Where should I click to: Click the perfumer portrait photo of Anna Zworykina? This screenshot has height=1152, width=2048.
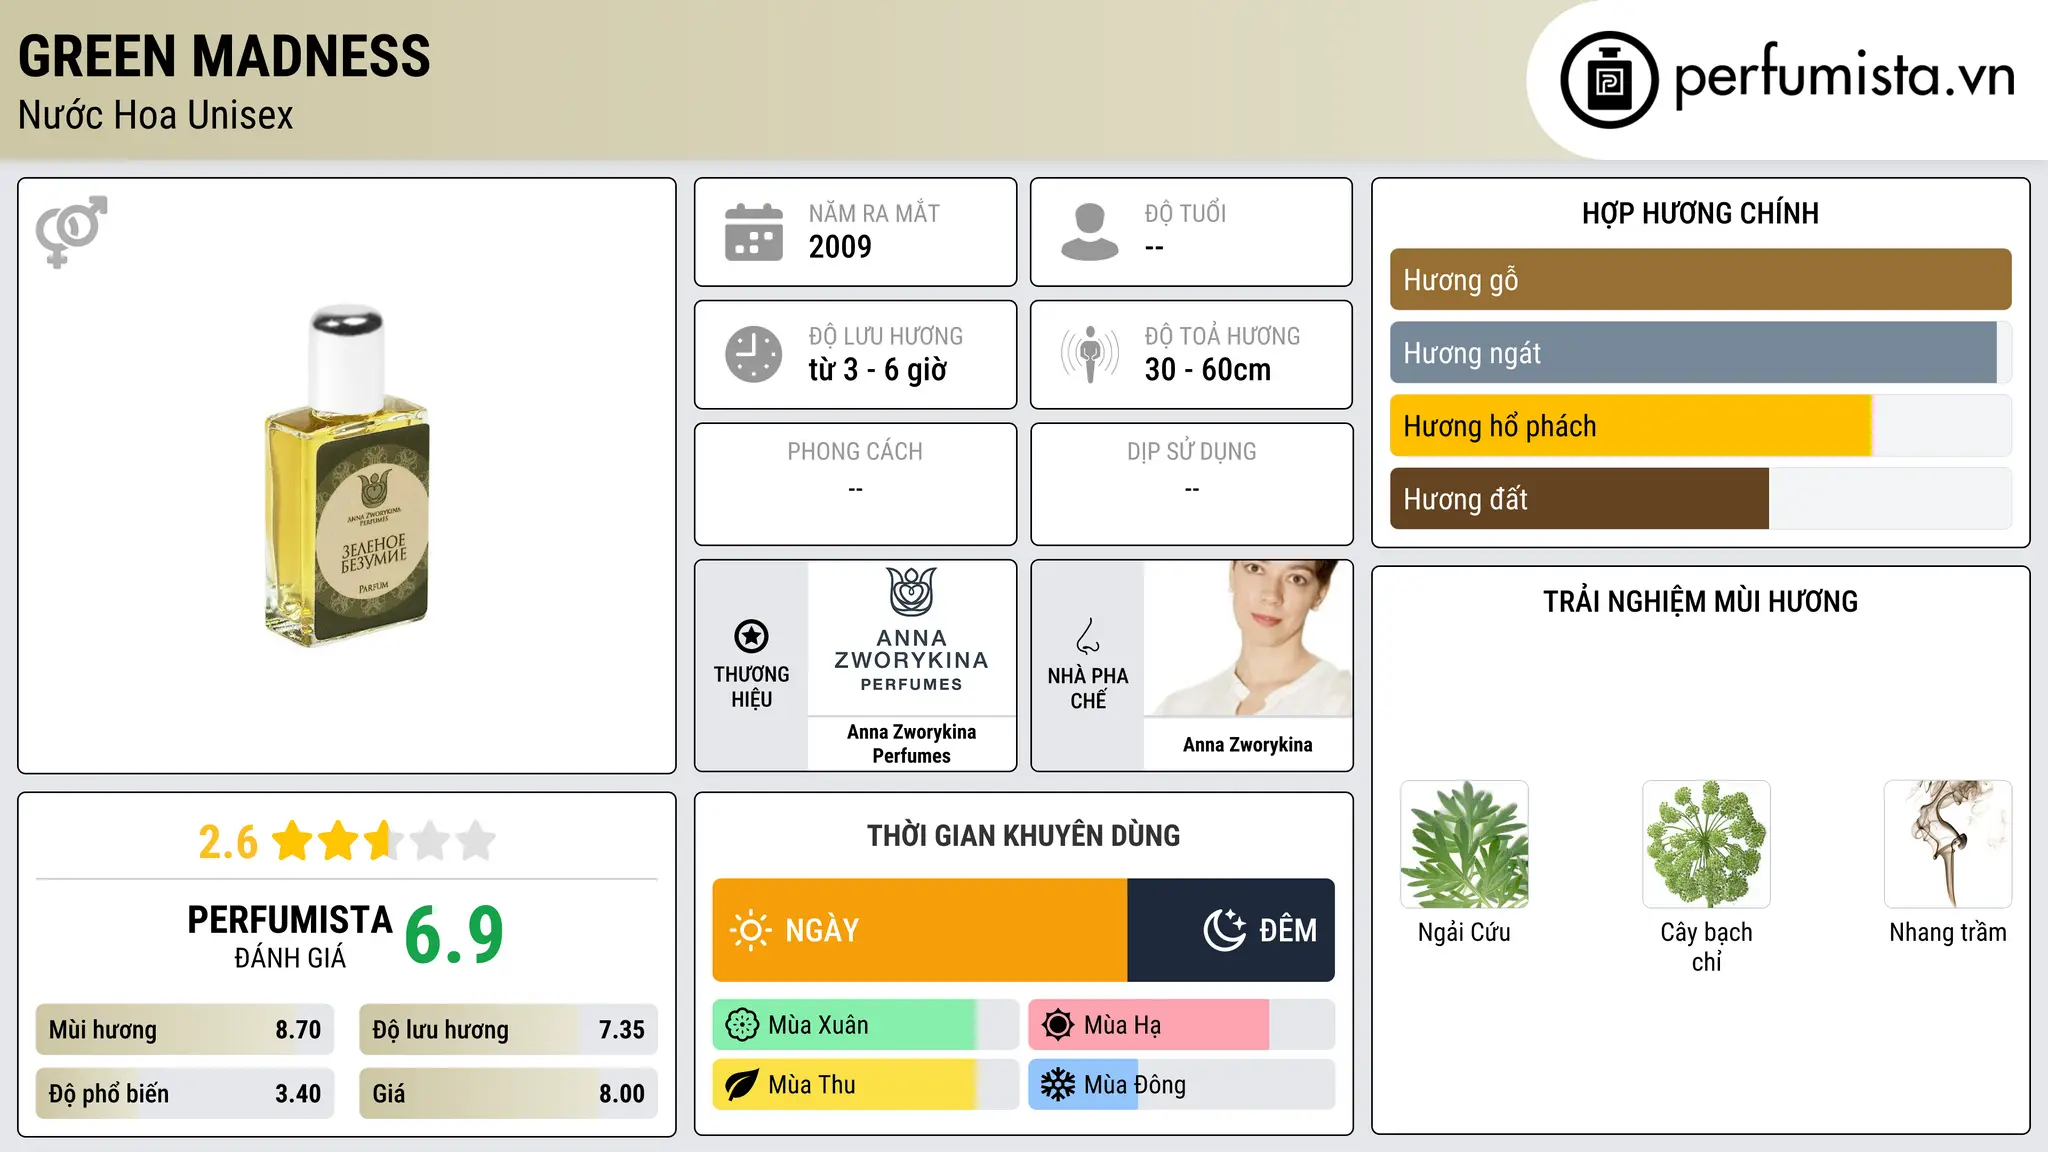pos(1248,638)
